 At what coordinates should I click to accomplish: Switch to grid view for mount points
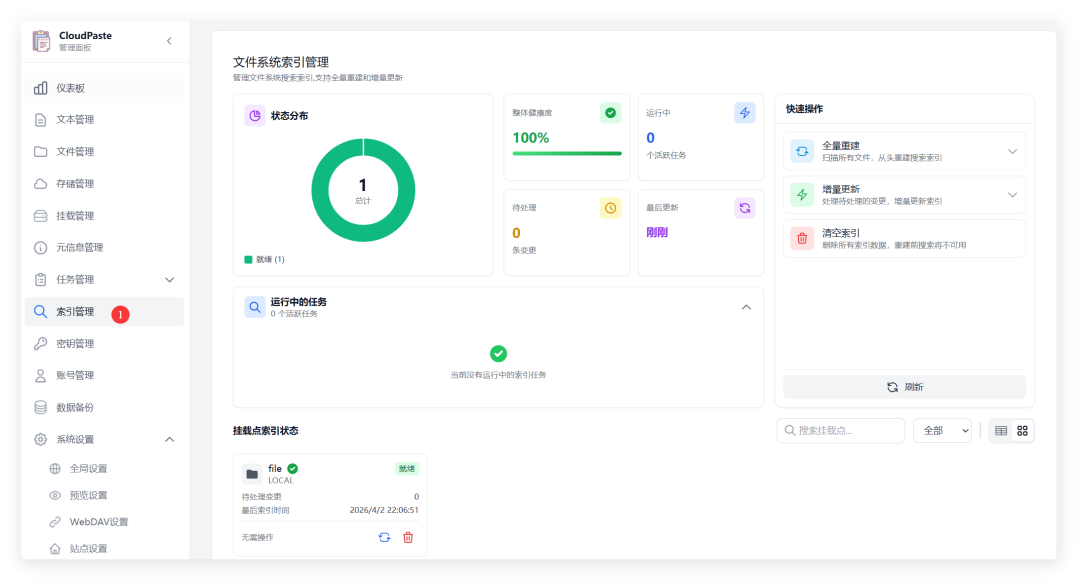[1023, 430]
